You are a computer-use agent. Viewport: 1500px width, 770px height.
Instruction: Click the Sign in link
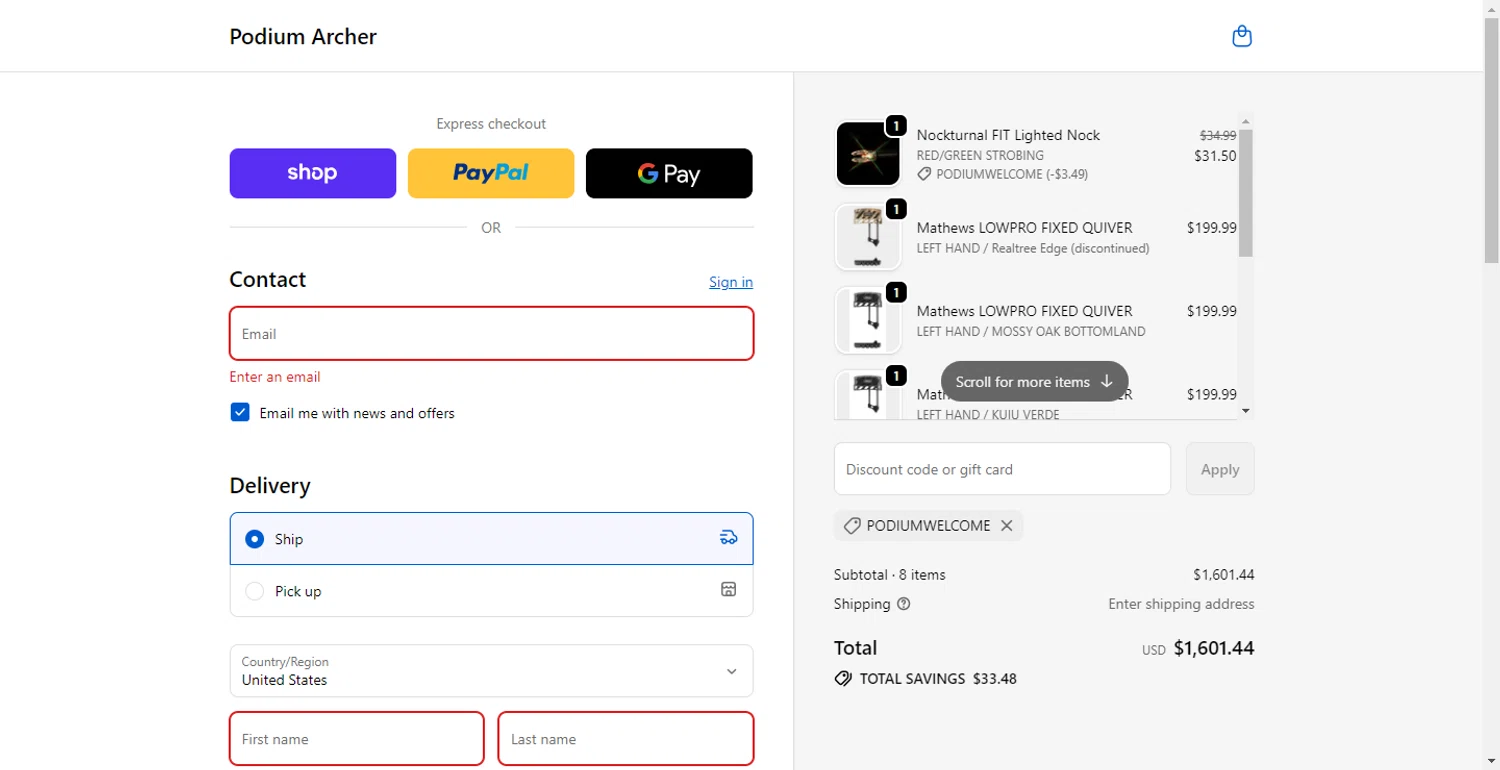[731, 282]
